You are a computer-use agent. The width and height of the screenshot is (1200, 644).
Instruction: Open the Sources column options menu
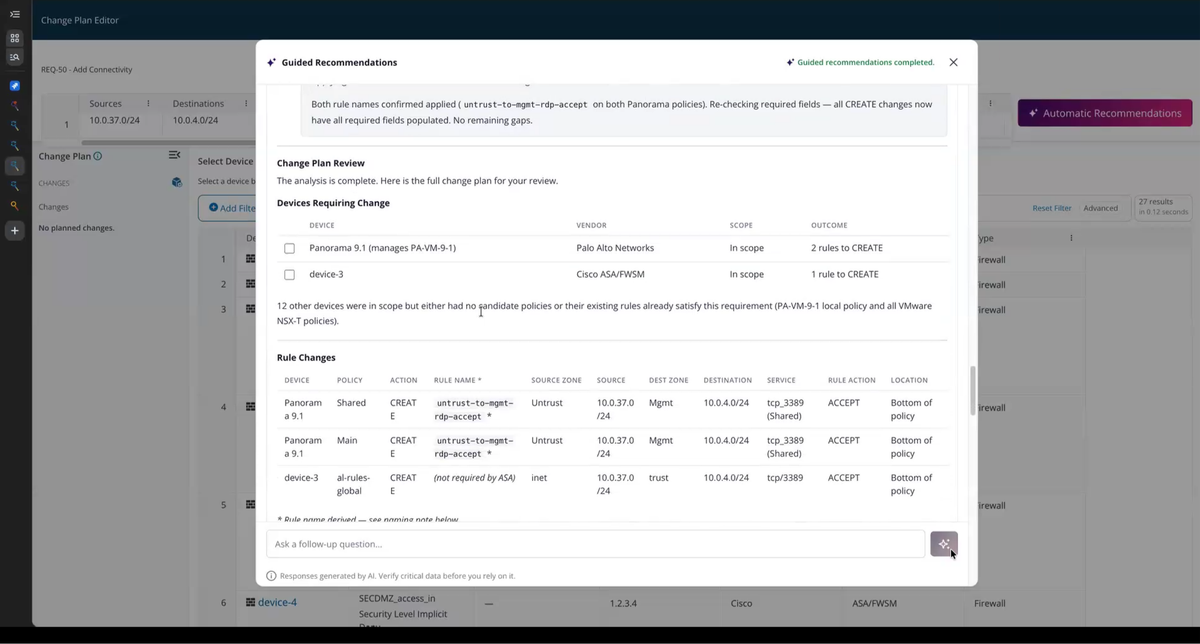point(148,103)
